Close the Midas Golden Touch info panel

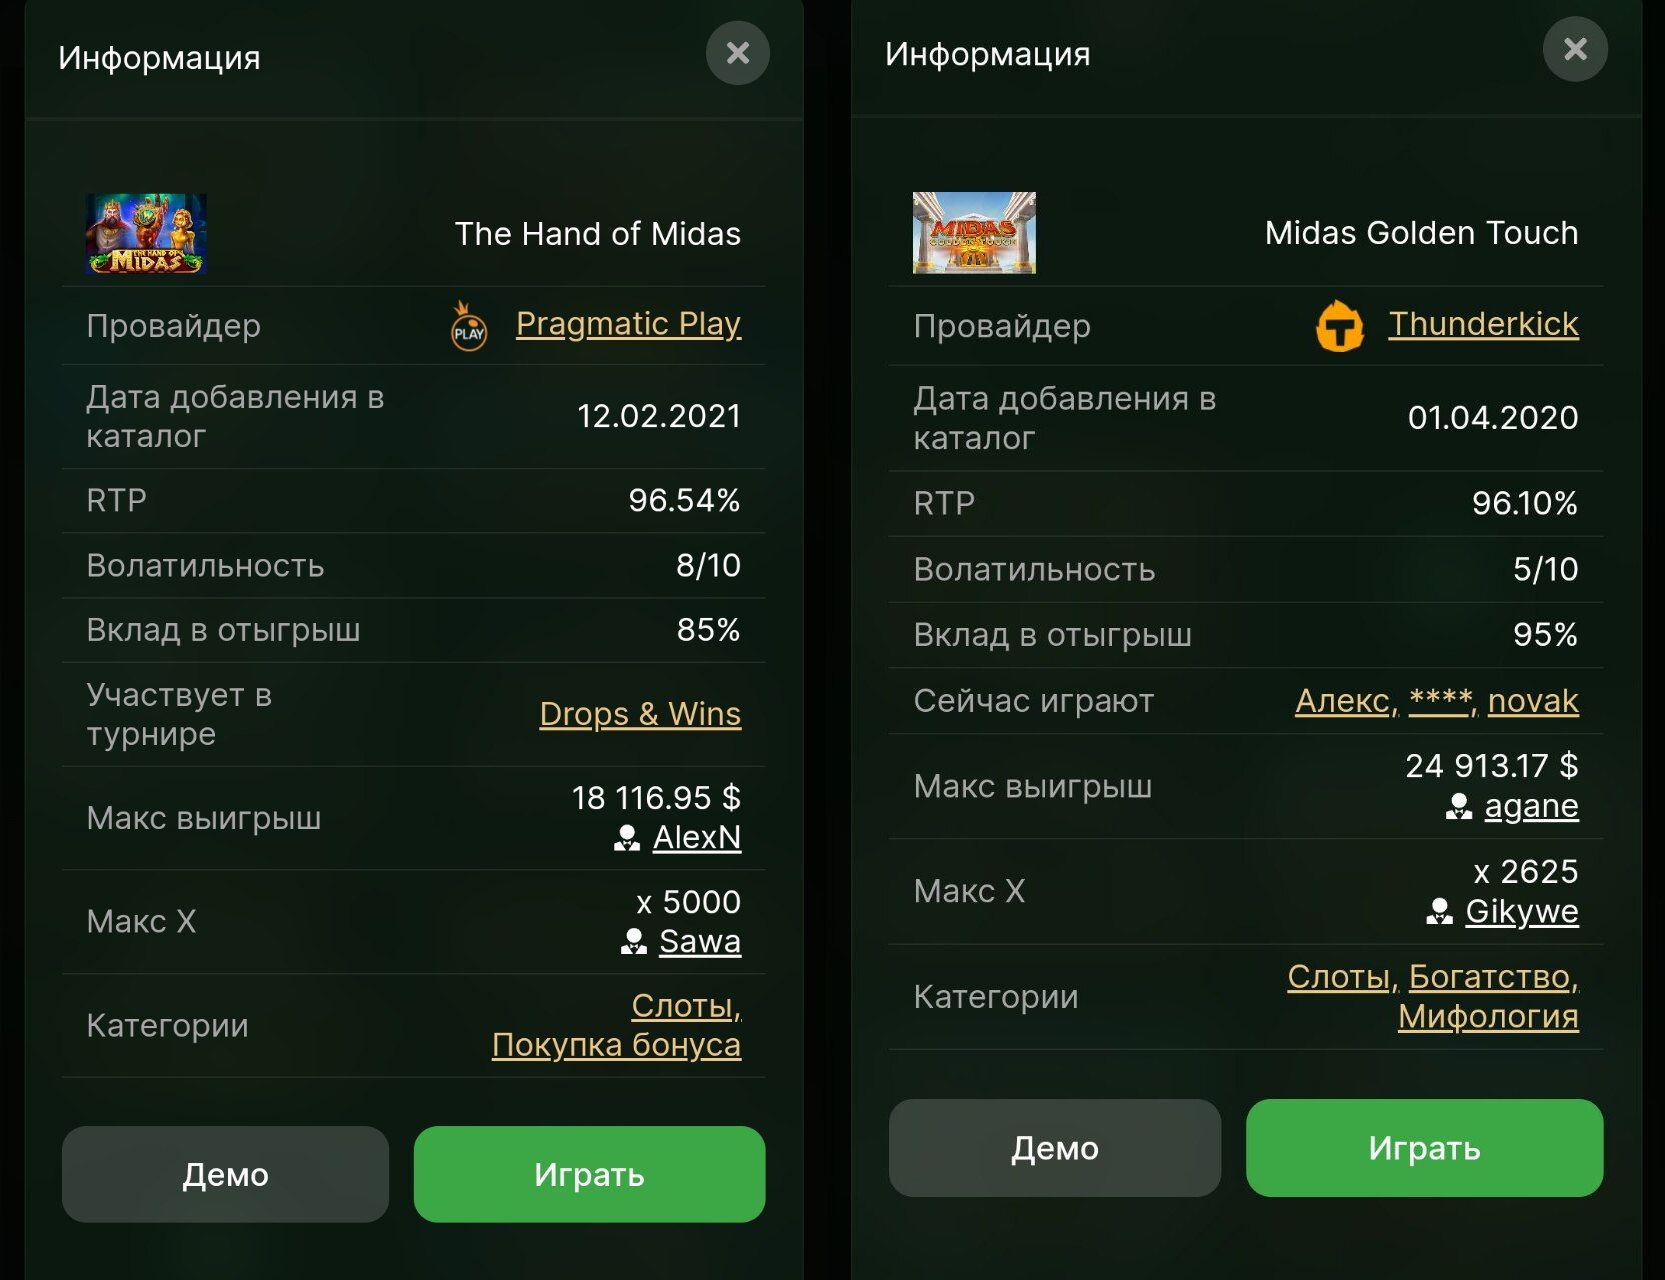1575,49
